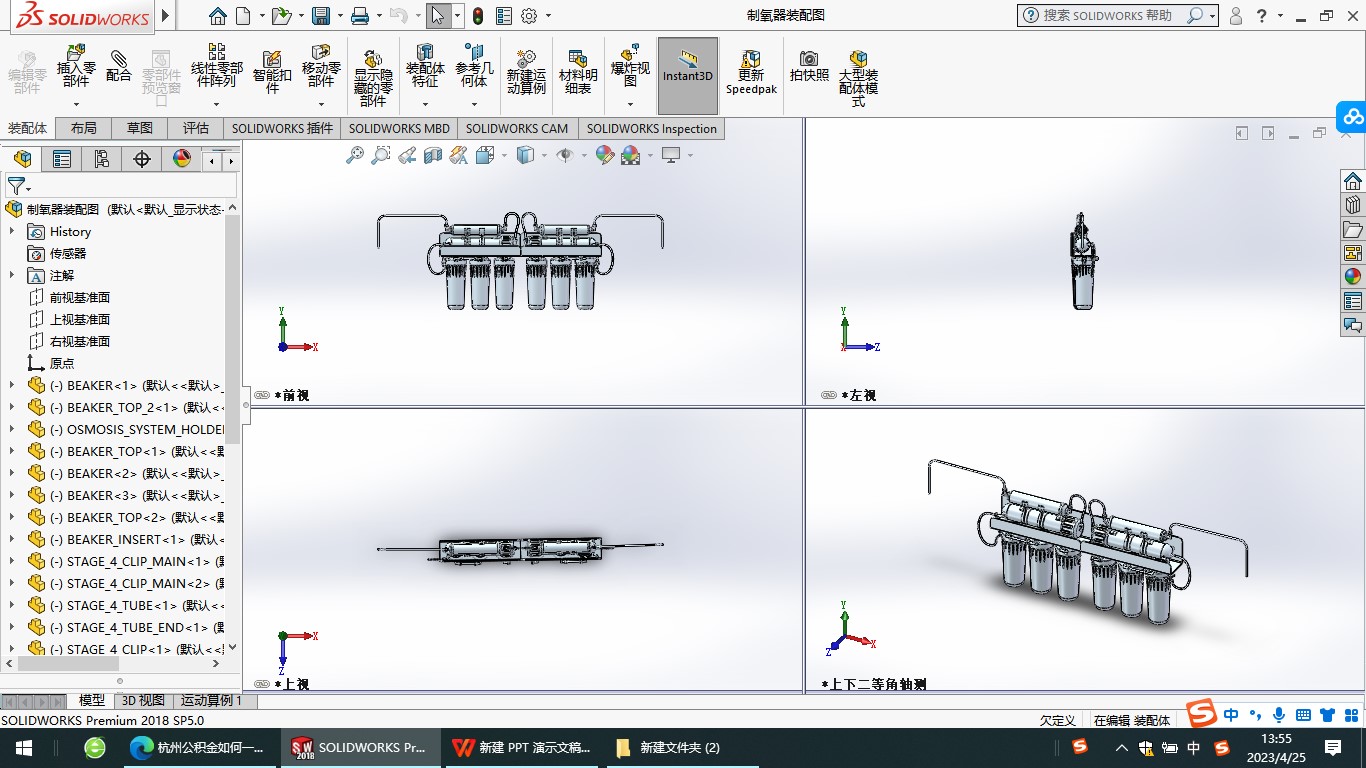Click the Zoom to Fit magnifier icon
1366x768 pixels.
pos(355,155)
